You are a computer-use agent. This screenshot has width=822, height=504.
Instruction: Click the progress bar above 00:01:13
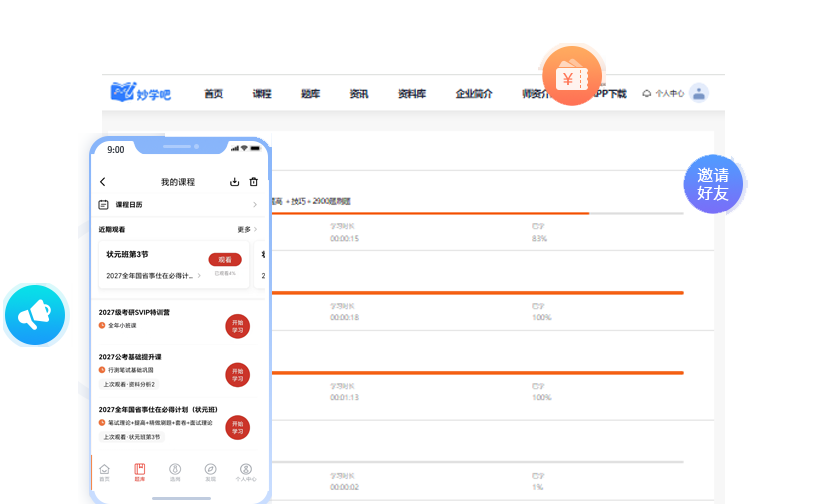pyautogui.click(x=478, y=373)
